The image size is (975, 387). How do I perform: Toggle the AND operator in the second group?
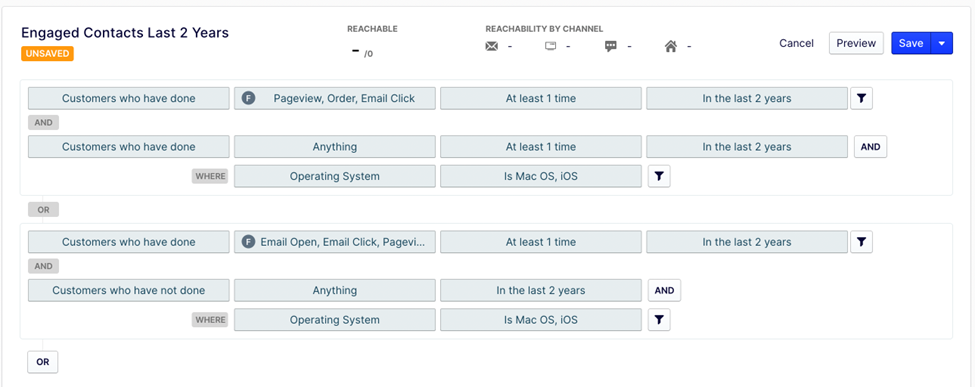pos(44,266)
